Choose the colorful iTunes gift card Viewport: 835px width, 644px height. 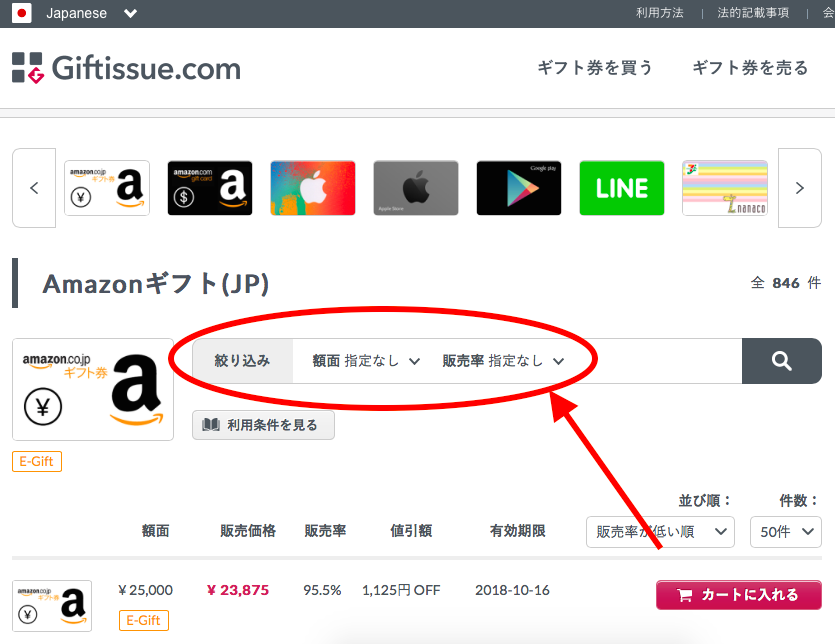(x=313, y=188)
